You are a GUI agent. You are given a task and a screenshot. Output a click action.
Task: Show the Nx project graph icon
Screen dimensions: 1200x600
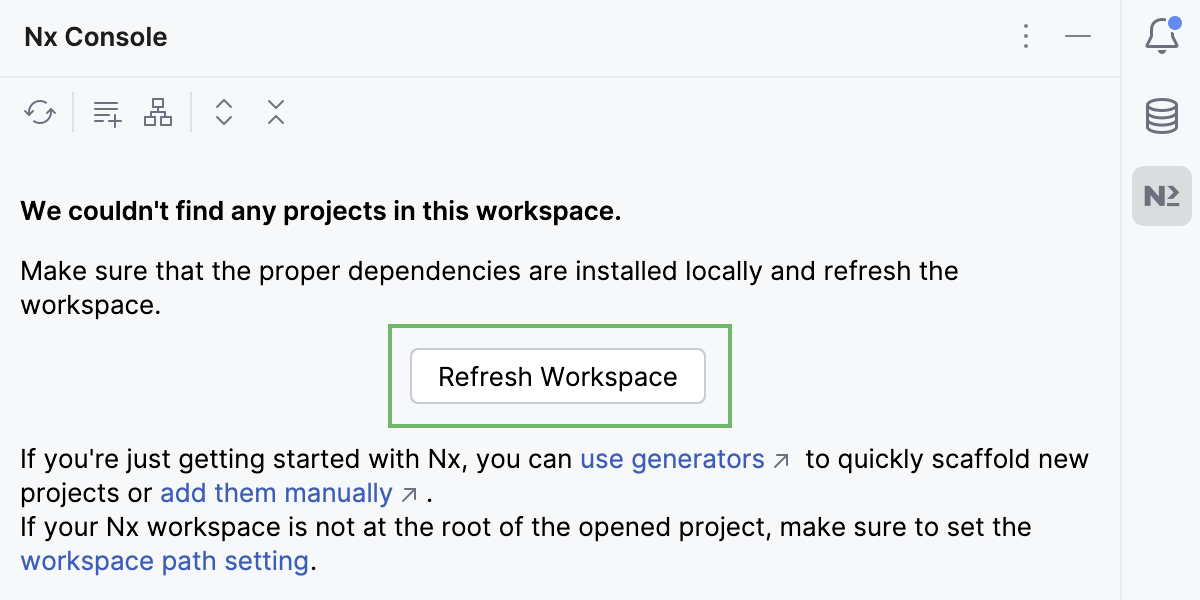pyautogui.click(x=157, y=112)
